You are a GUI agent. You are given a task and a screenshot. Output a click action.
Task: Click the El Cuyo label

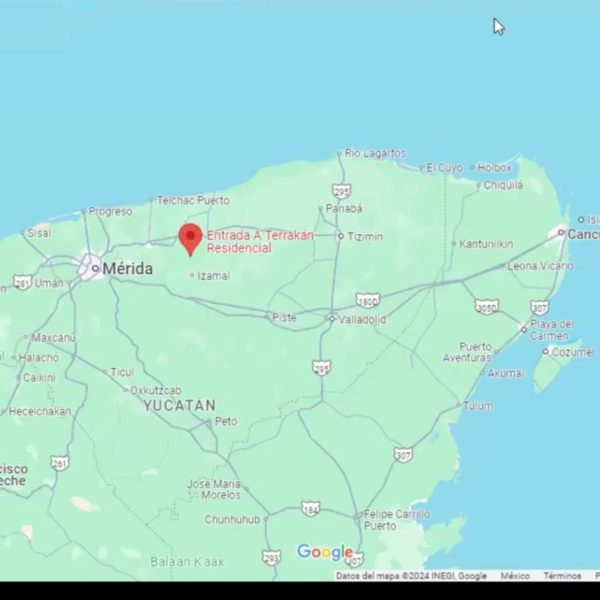pyautogui.click(x=444, y=168)
